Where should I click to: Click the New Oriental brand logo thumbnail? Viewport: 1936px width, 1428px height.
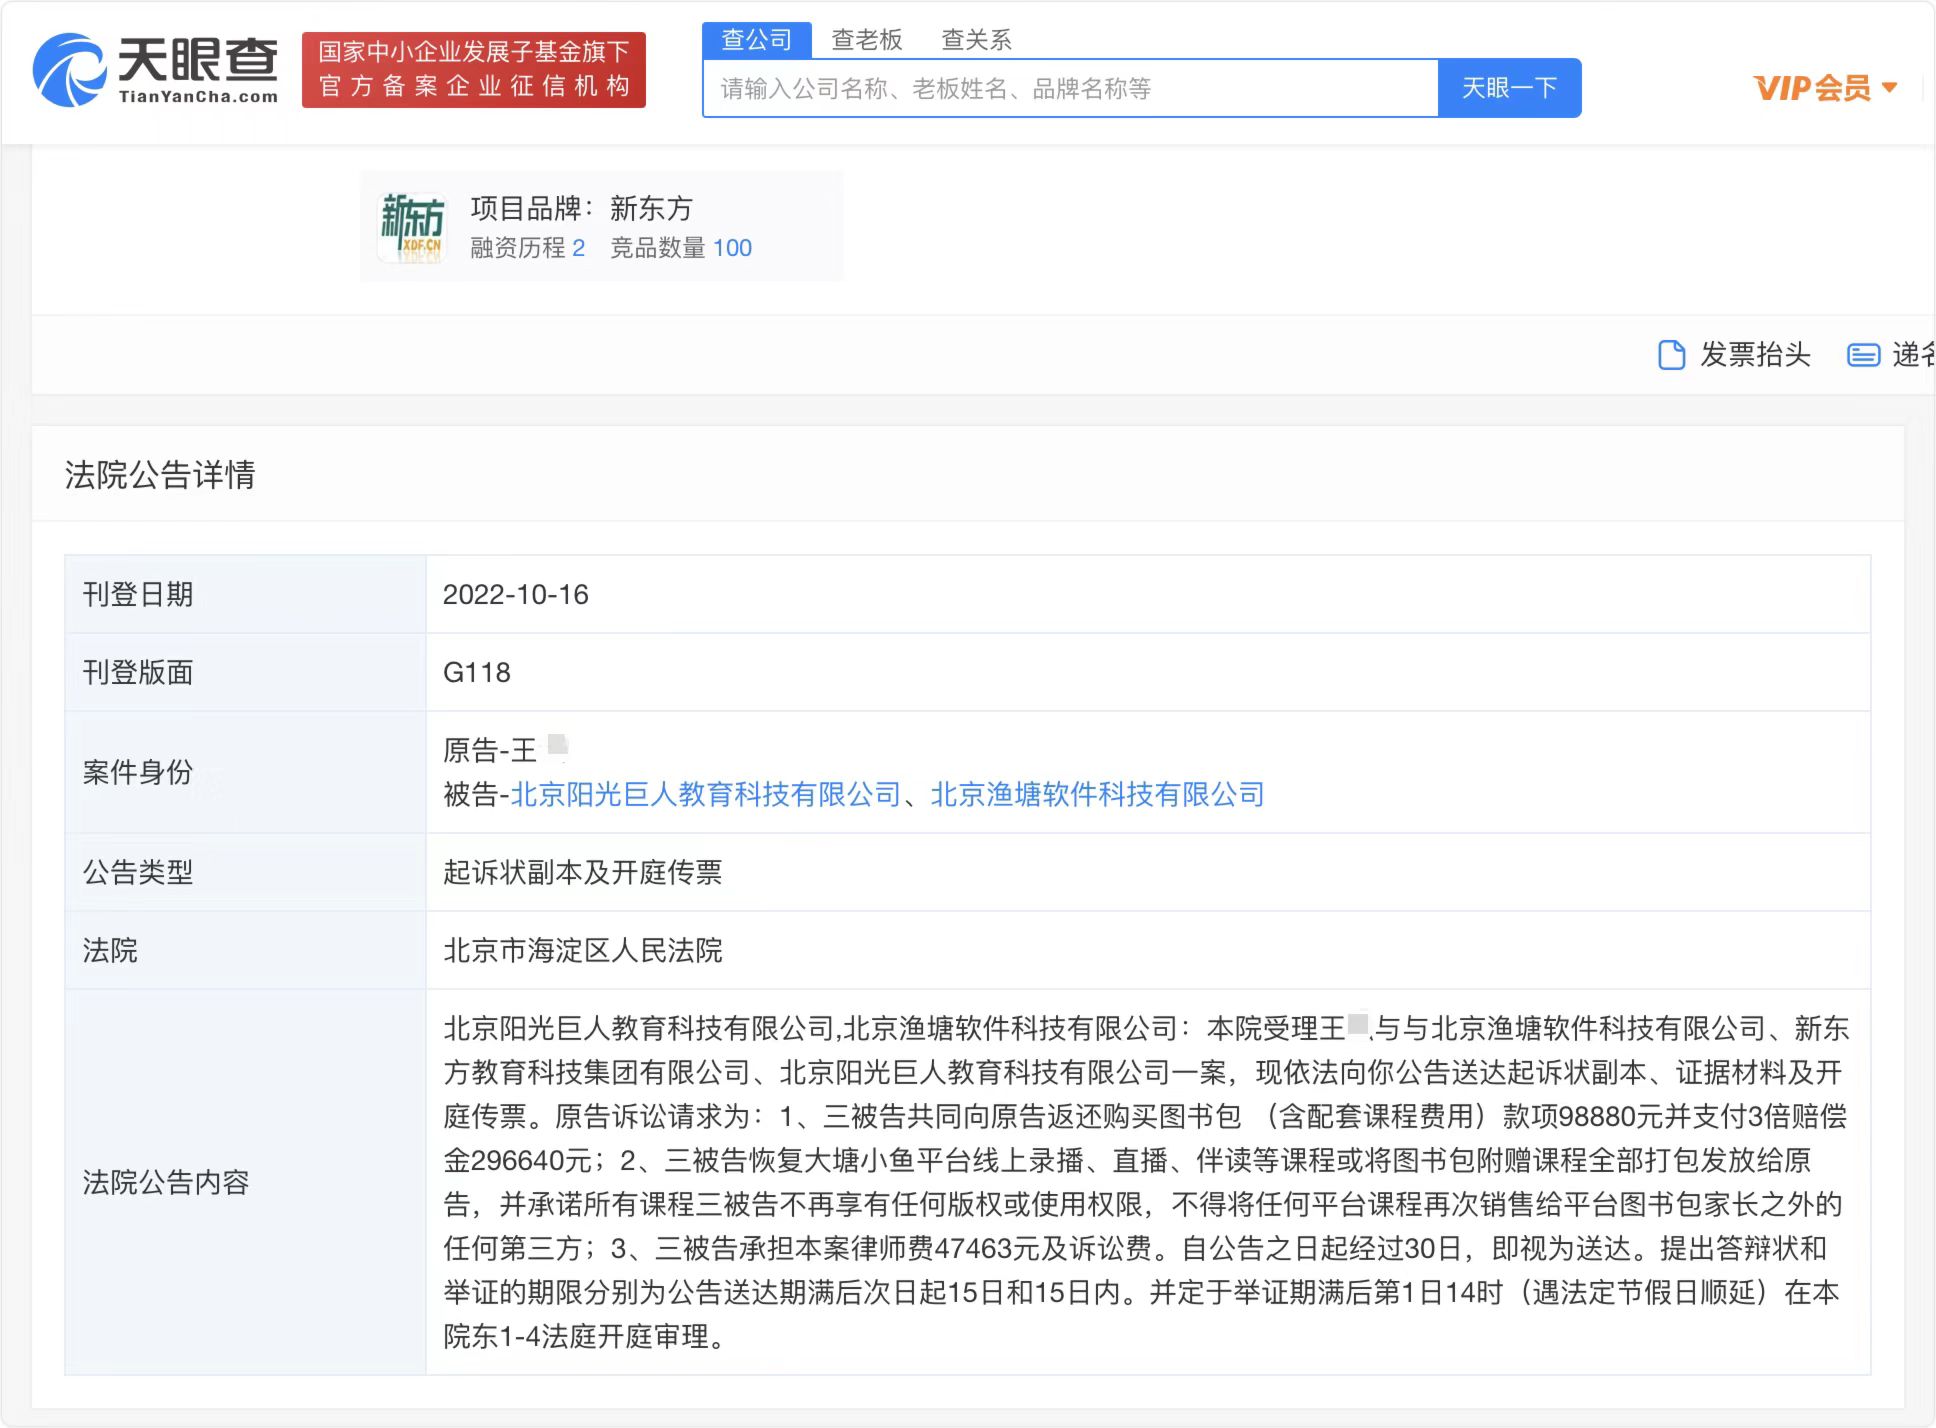click(x=411, y=227)
